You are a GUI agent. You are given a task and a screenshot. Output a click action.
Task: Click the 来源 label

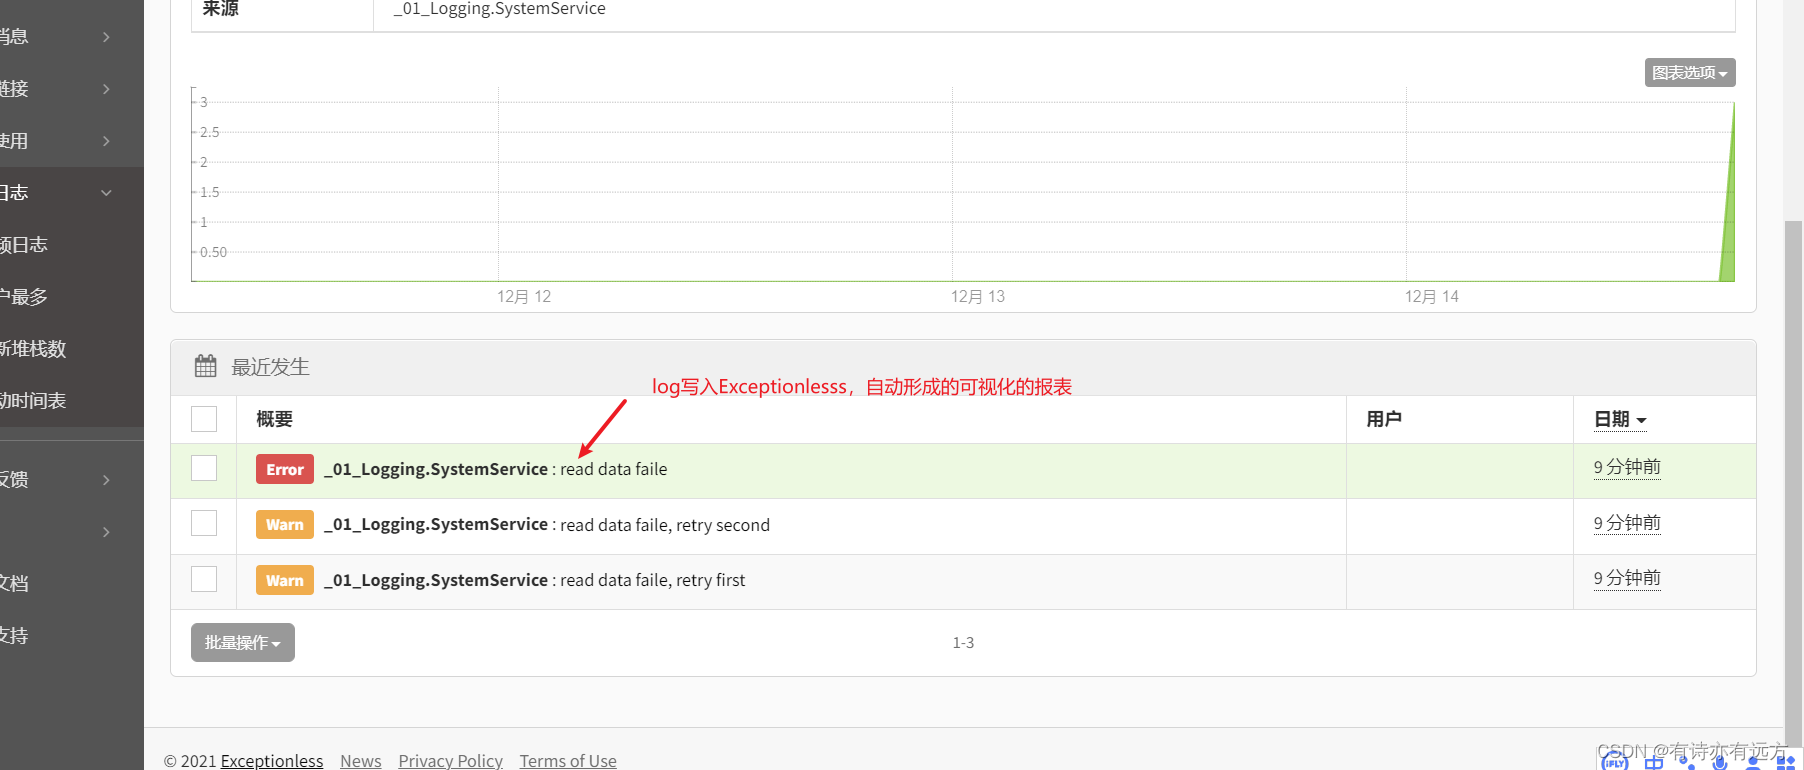tap(221, 9)
